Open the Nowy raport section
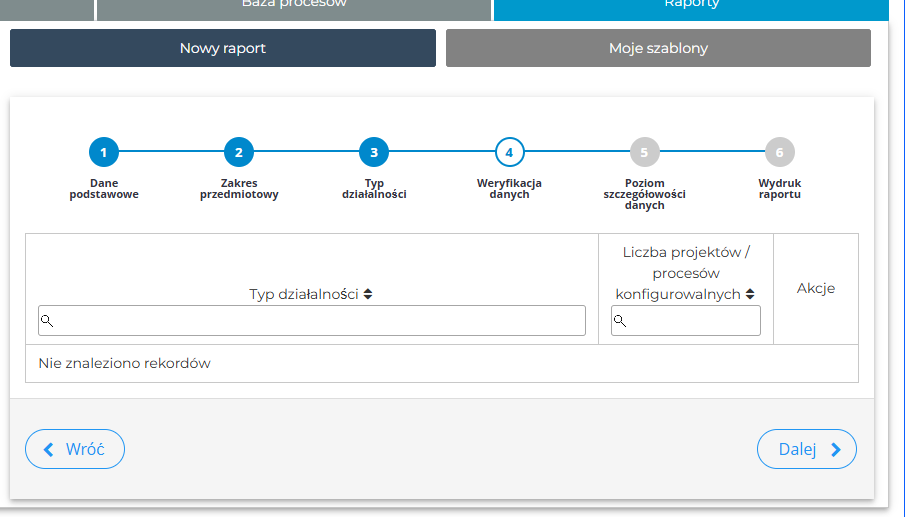The image size is (907, 517). click(x=223, y=48)
